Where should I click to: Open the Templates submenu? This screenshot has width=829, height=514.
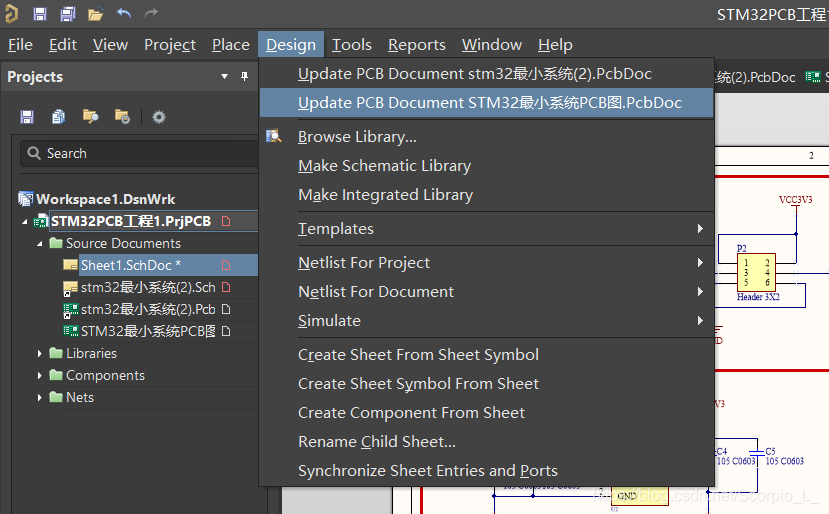pos(336,229)
